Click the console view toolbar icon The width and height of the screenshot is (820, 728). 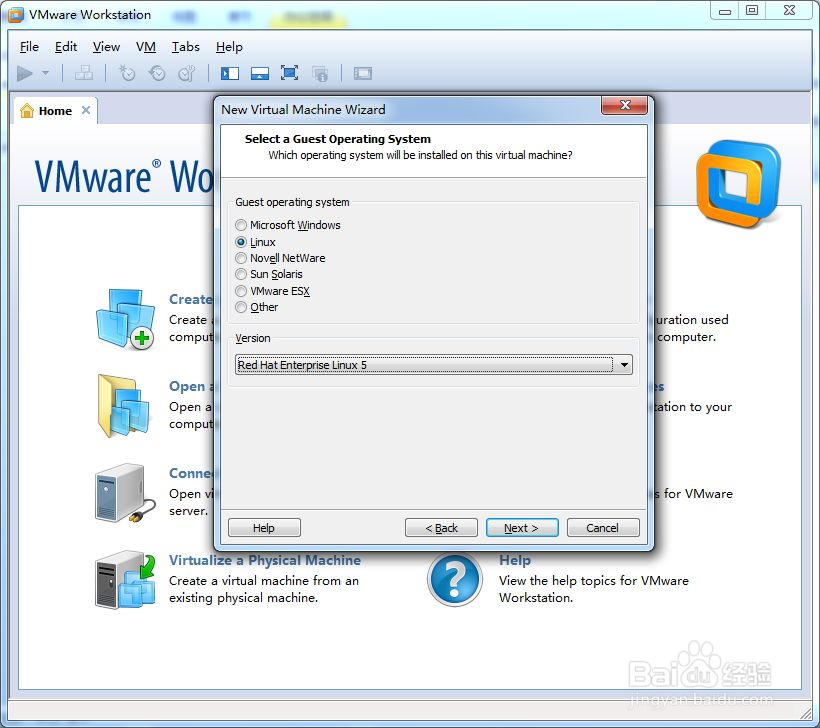click(362, 73)
